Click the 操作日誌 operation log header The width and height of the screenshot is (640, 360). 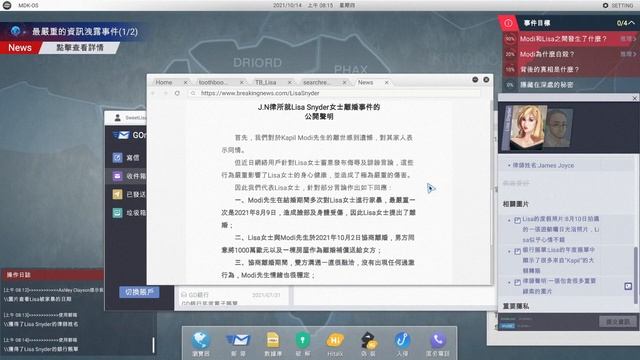tap(52, 275)
